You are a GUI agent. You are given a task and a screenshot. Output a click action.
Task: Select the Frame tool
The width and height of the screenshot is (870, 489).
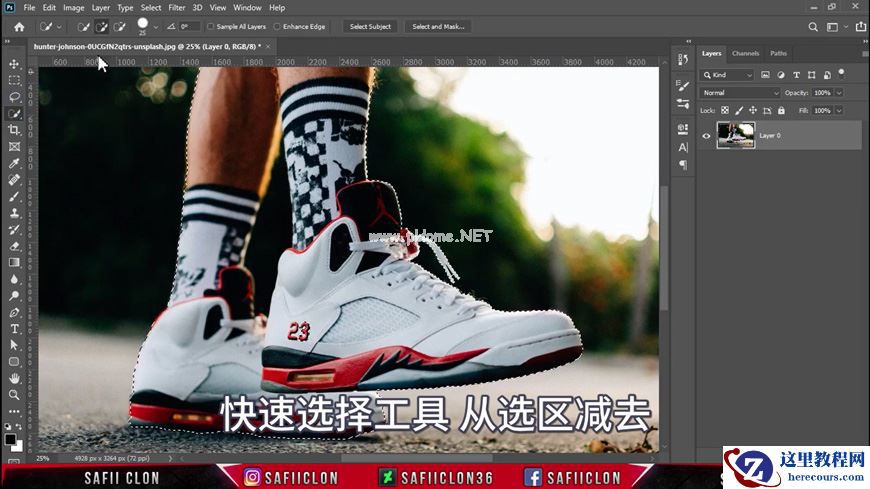(x=14, y=147)
